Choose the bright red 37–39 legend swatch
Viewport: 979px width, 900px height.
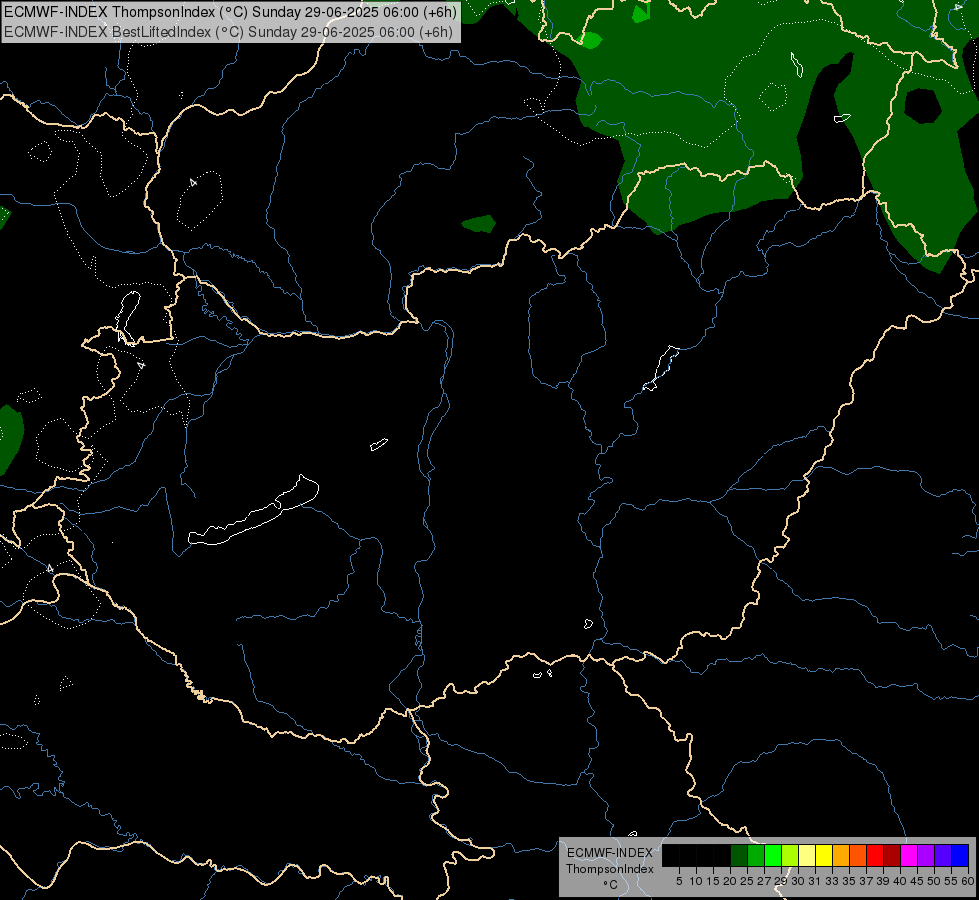(875, 855)
